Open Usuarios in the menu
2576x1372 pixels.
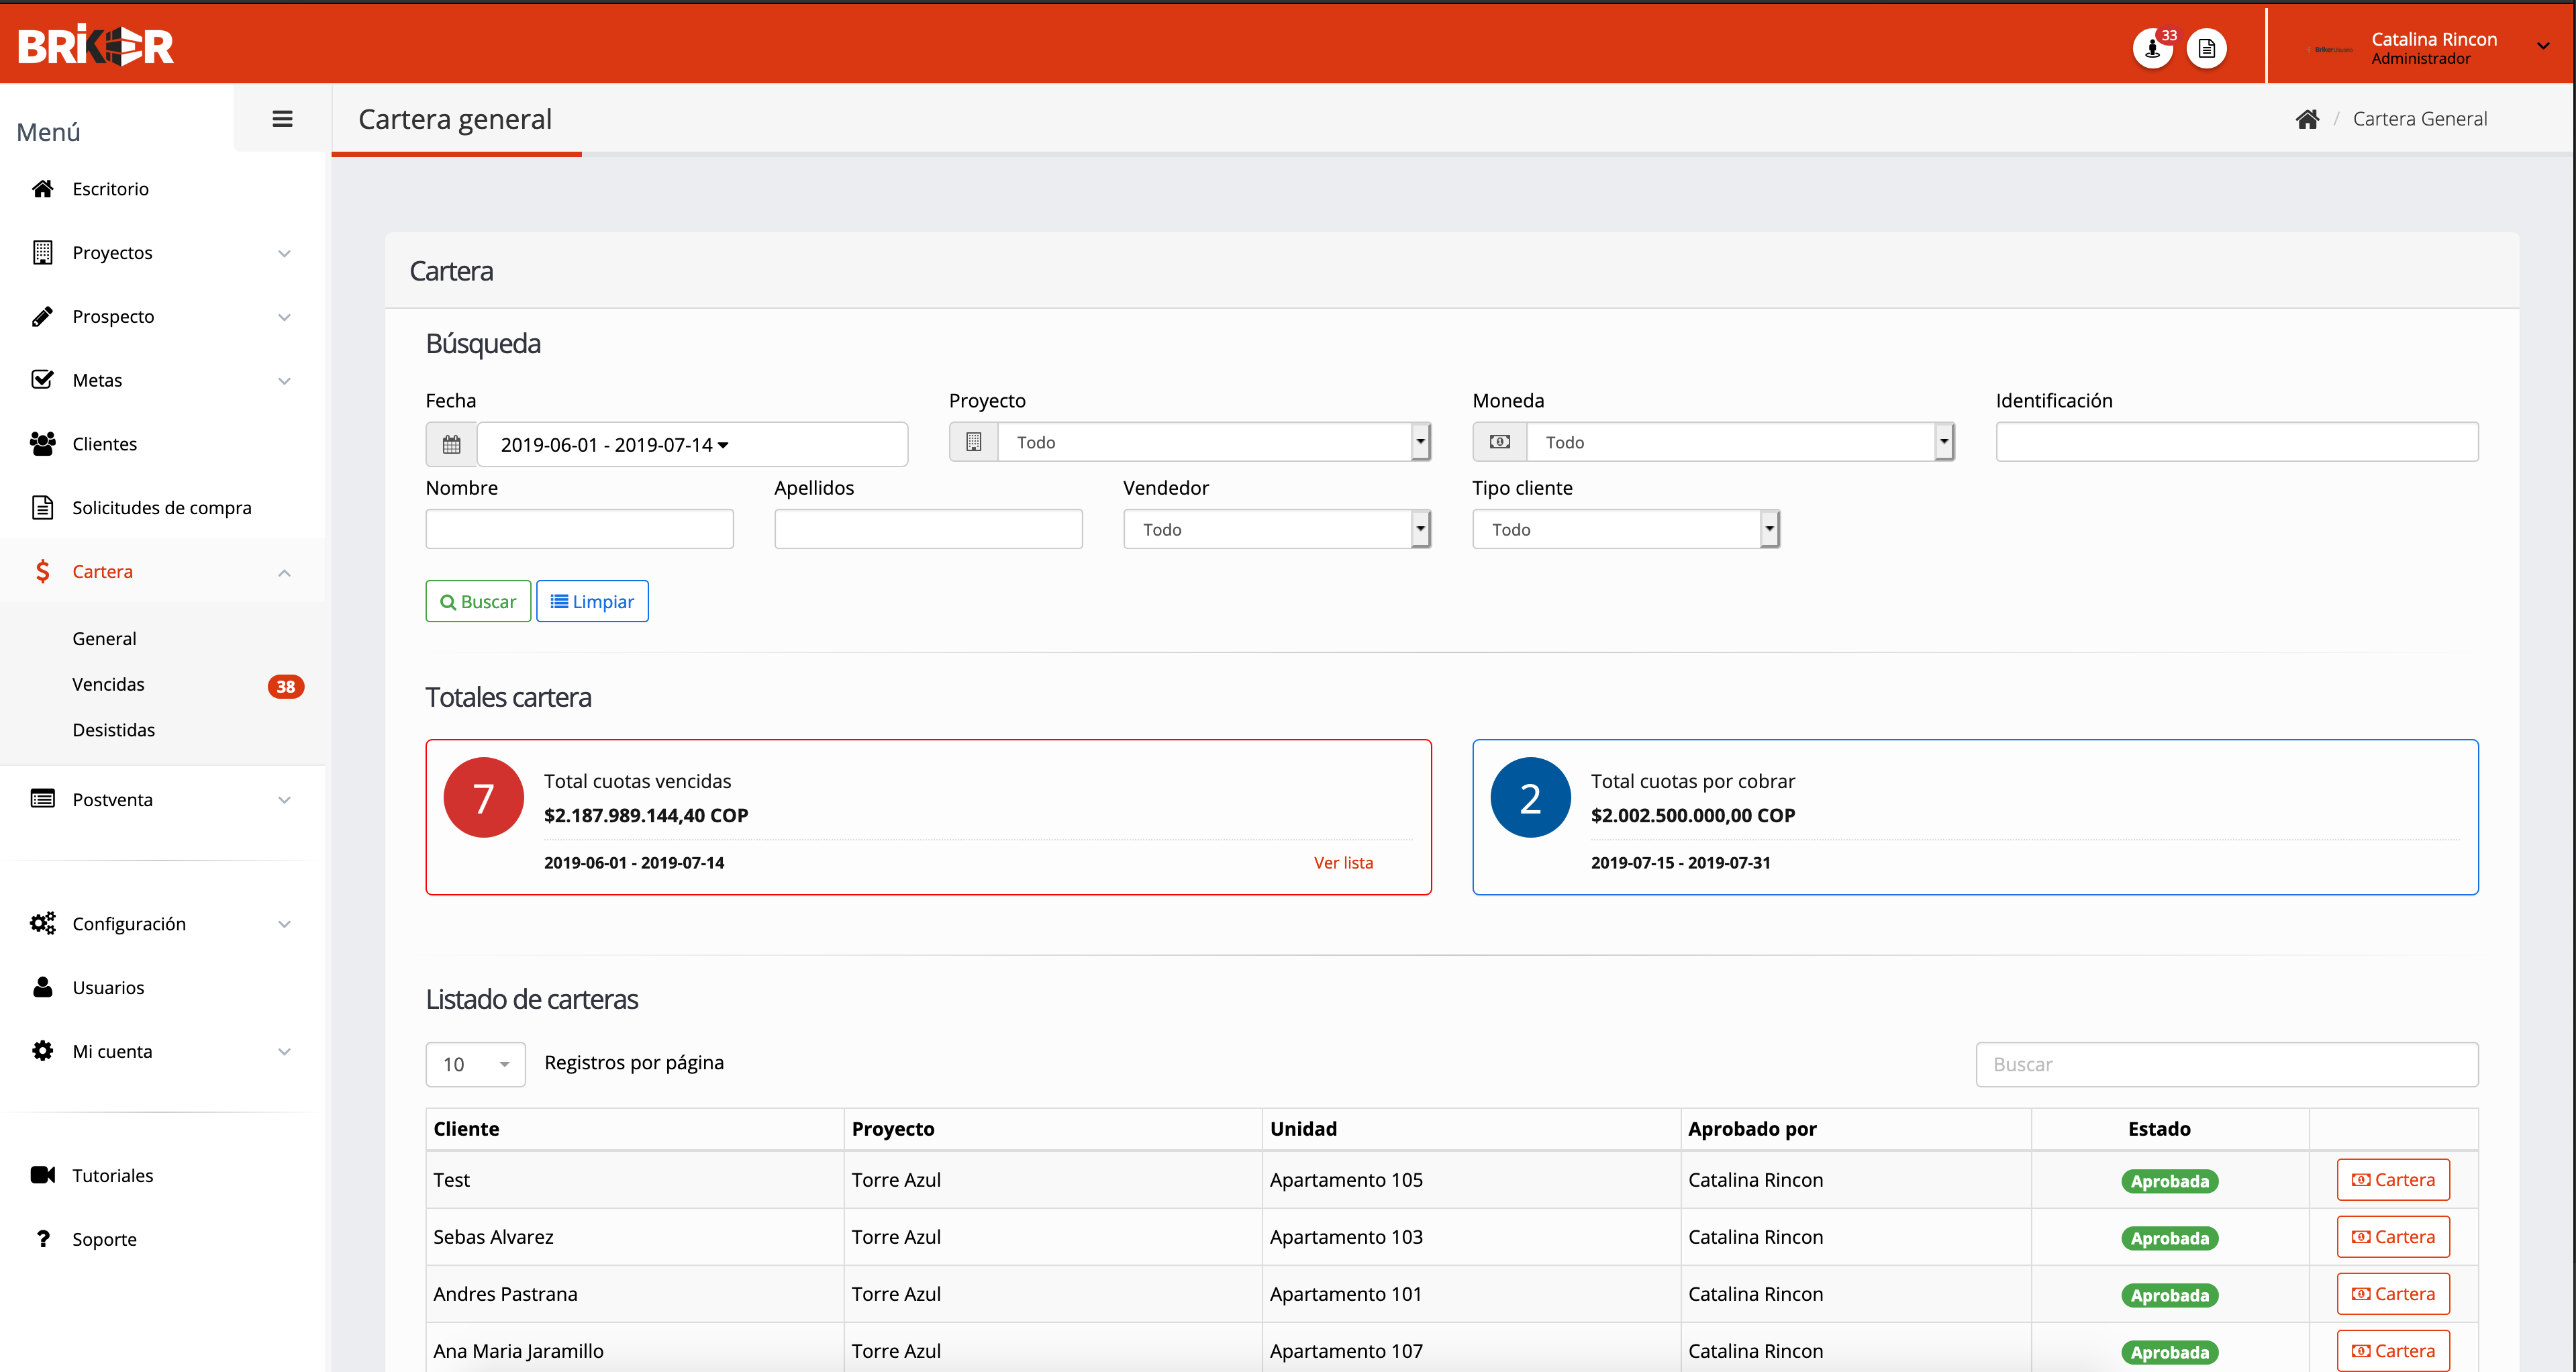pyautogui.click(x=108, y=987)
